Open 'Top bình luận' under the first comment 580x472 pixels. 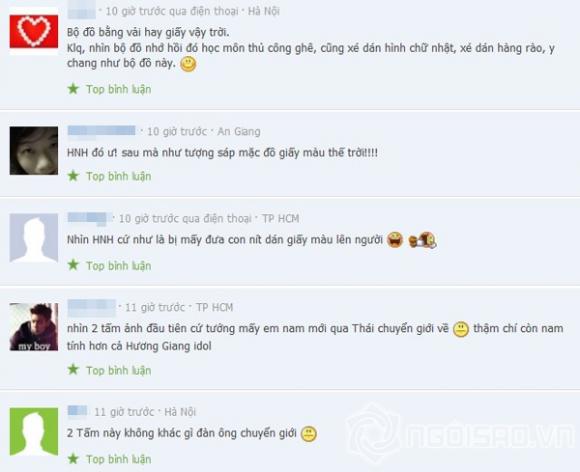(x=118, y=89)
